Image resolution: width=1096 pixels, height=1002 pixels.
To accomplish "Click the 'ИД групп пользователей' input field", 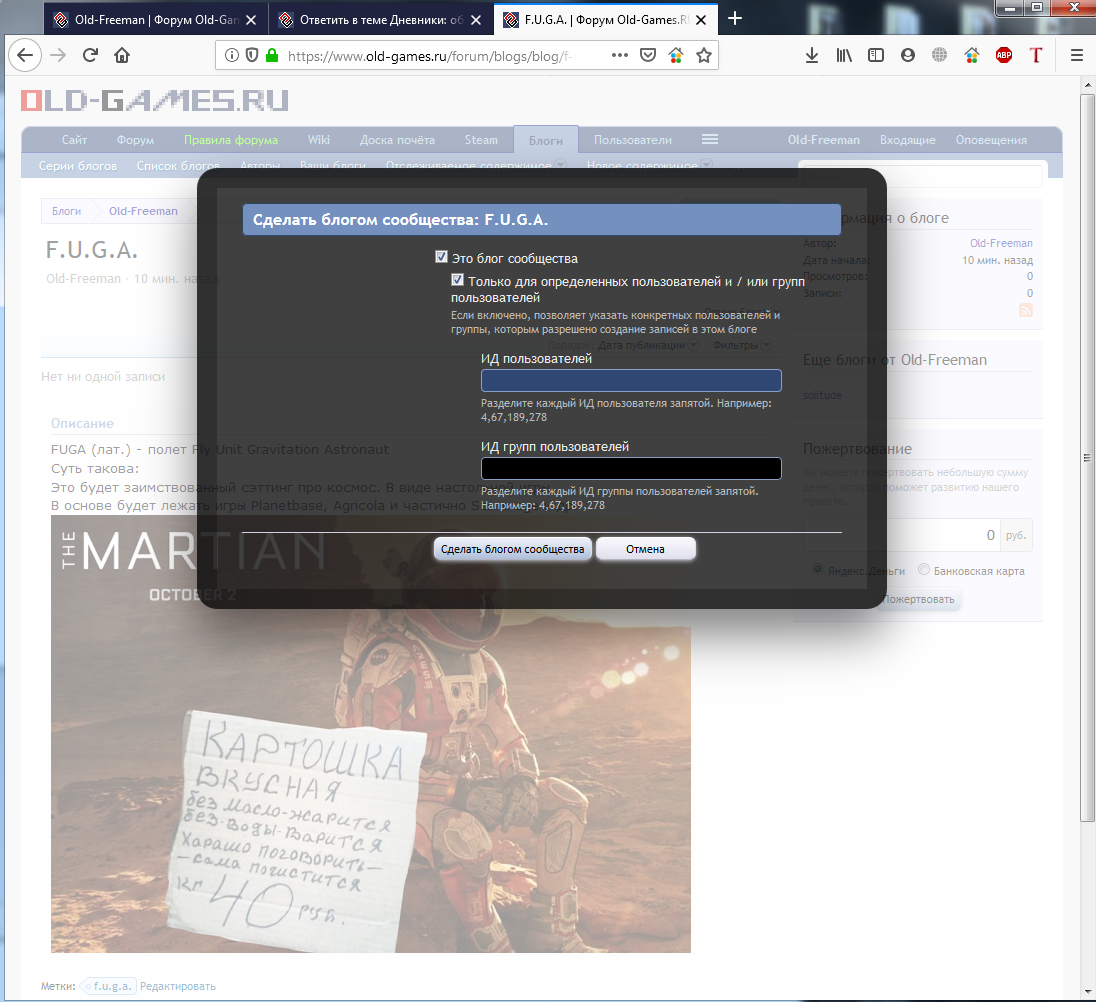I will pos(631,469).
